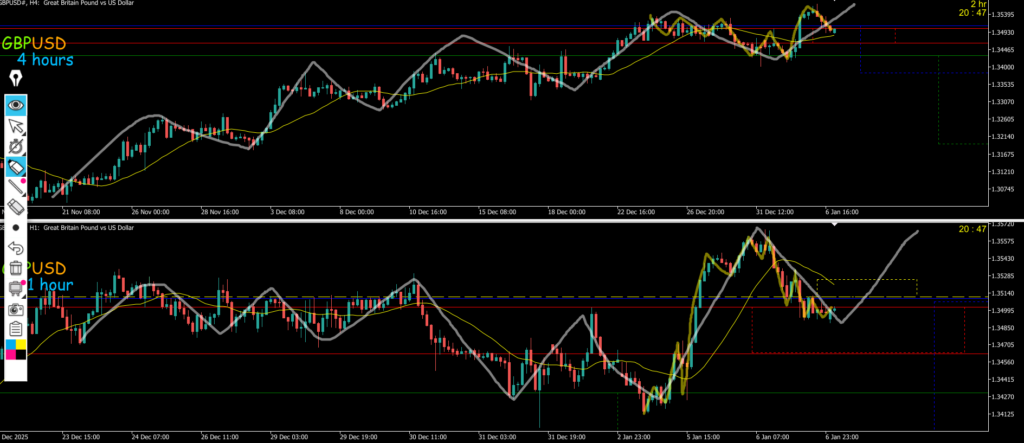Take a screenshot with the camera icon

(16, 308)
